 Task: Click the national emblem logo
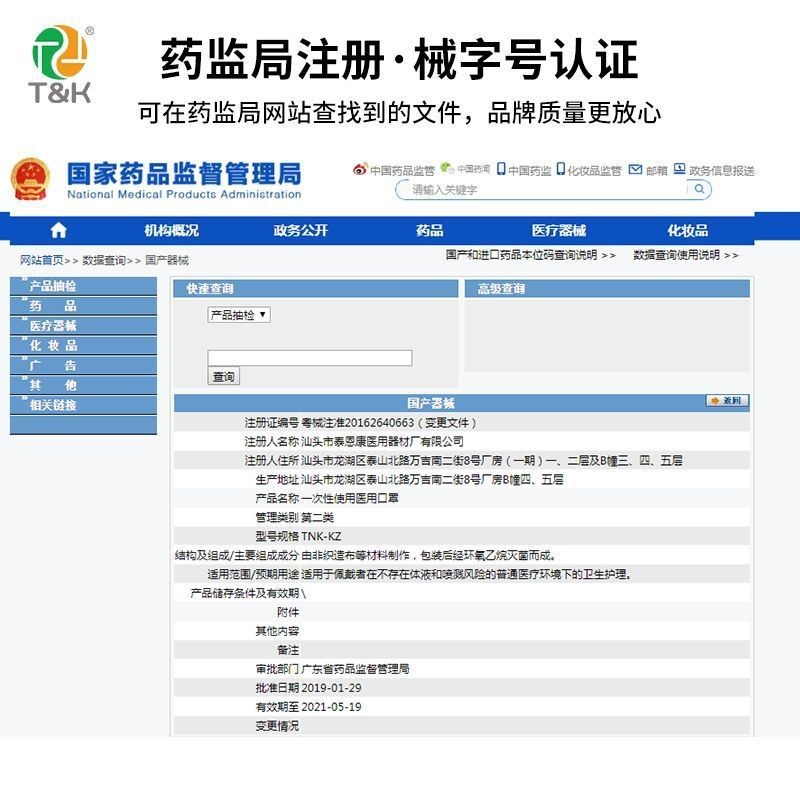pos(30,179)
